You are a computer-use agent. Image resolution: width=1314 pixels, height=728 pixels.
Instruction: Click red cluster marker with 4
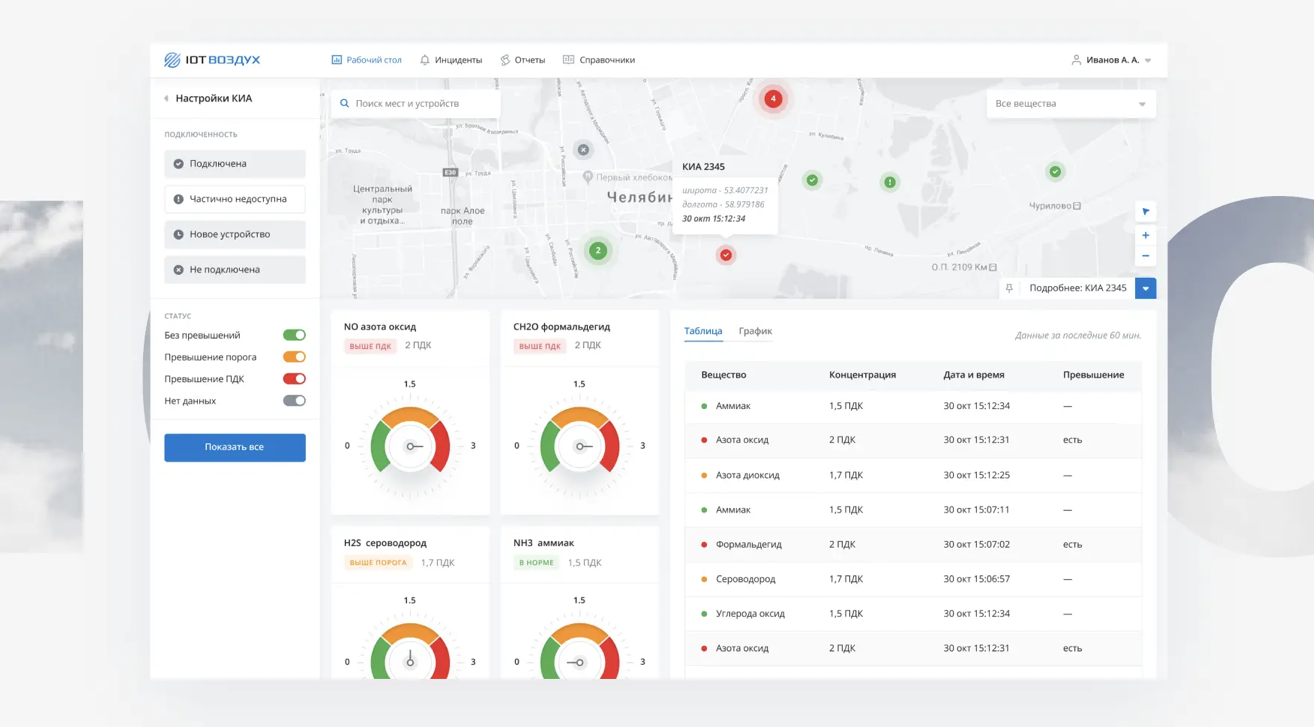click(773, 98)
